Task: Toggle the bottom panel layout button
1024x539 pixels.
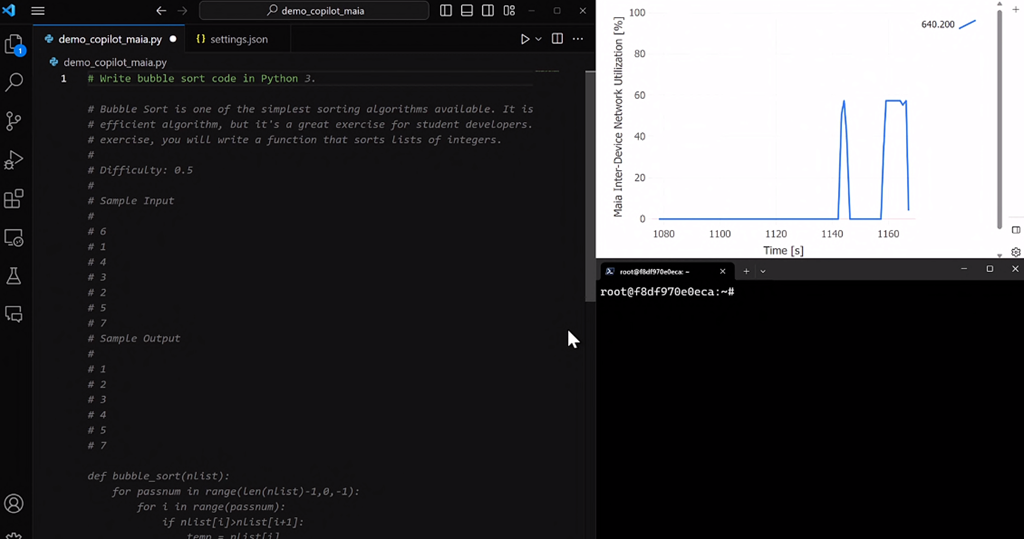Action: [x=467, y=11]
